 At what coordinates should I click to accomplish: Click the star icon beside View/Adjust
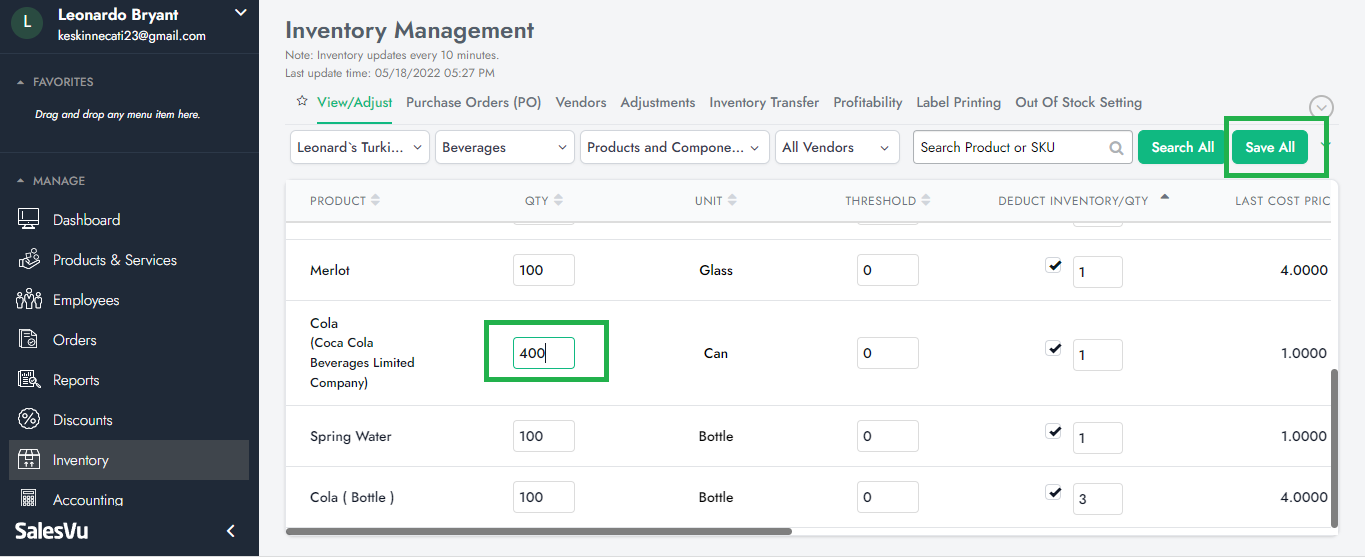(x=301, y=102)
